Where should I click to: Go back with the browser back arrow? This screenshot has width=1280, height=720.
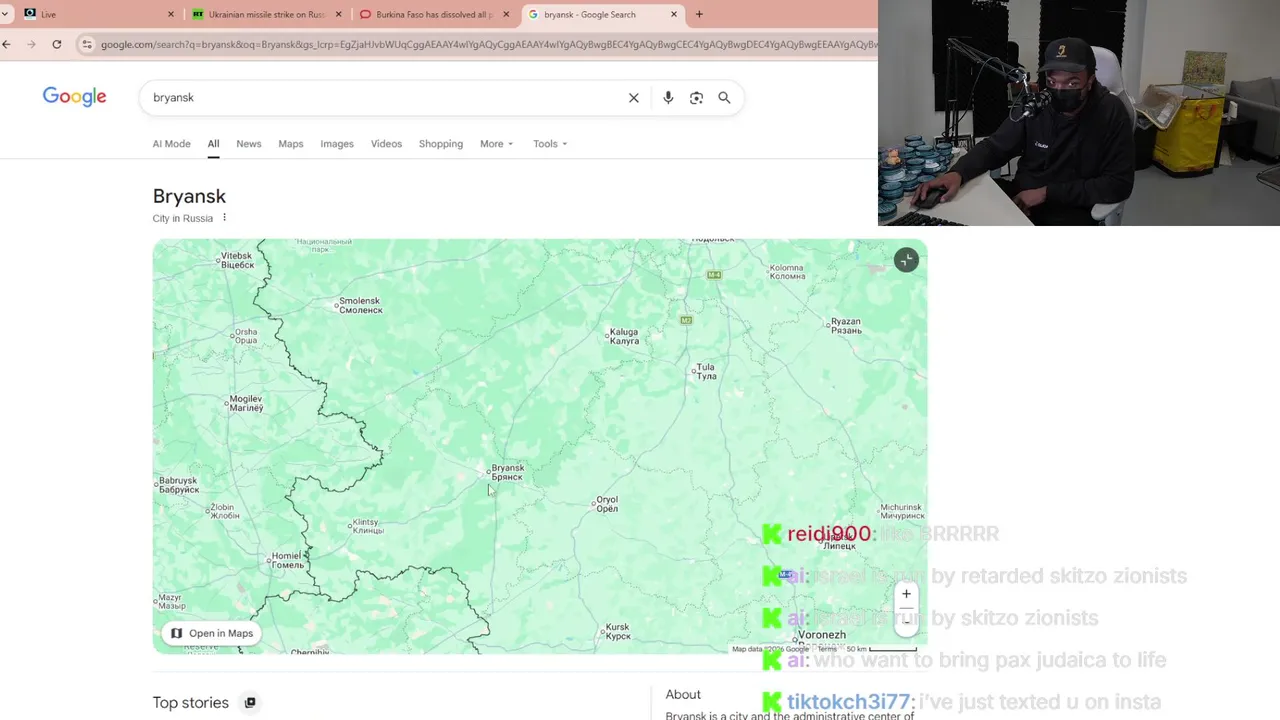7,44
